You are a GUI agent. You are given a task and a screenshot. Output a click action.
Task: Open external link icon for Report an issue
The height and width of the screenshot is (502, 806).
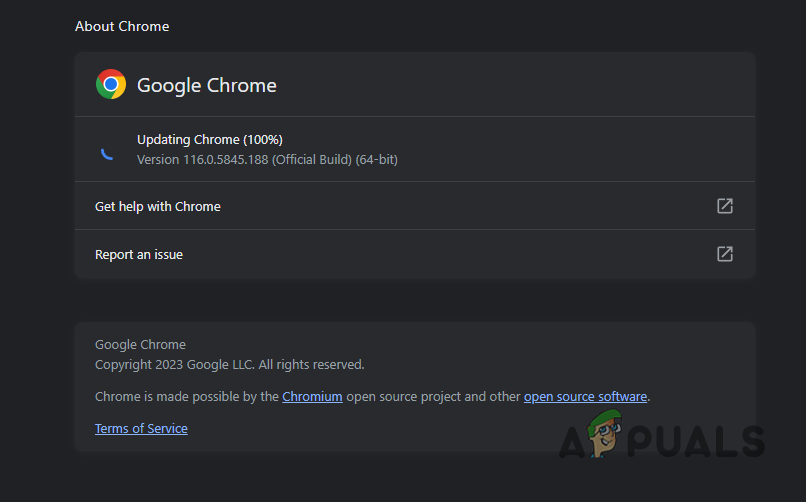tap(725, 254)
